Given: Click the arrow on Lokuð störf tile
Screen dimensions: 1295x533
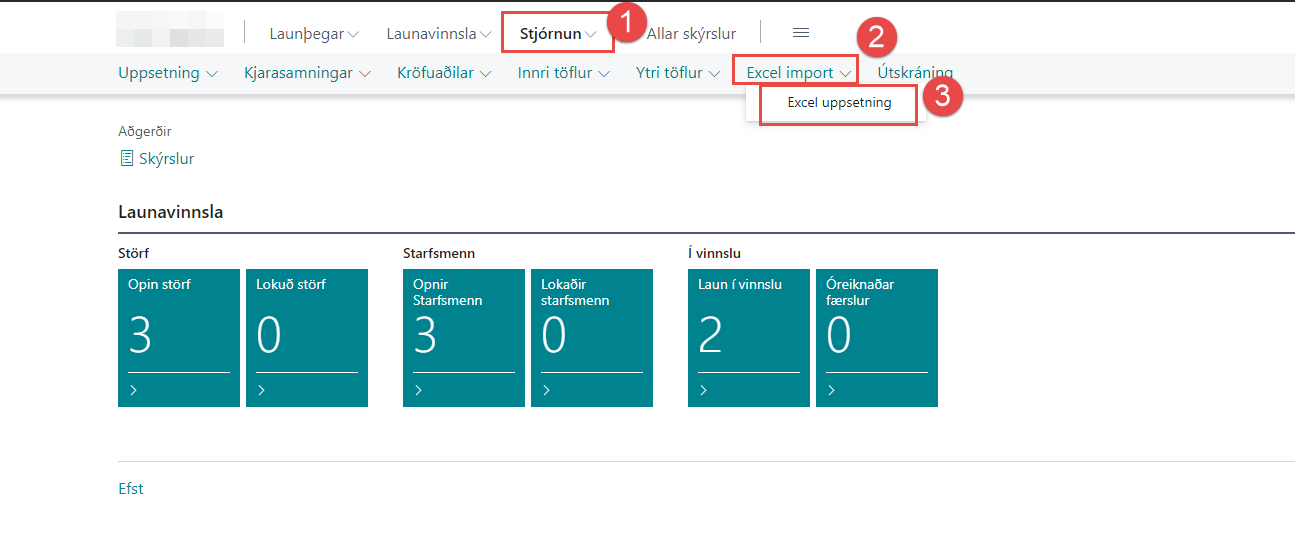Looking at the screenshot, I should [261, 390].
